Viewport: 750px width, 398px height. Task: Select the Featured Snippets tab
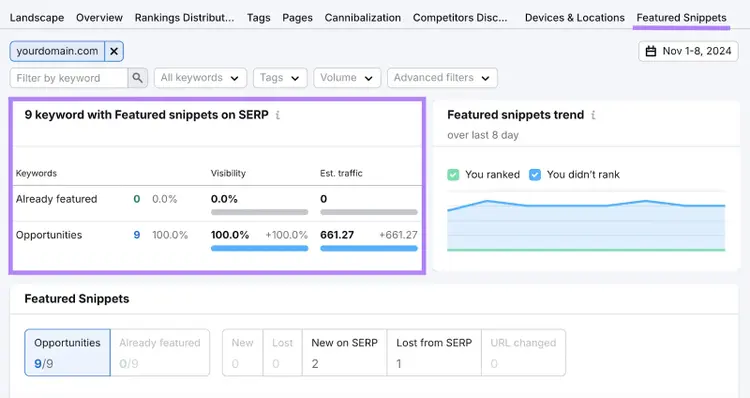pos(681,18)
